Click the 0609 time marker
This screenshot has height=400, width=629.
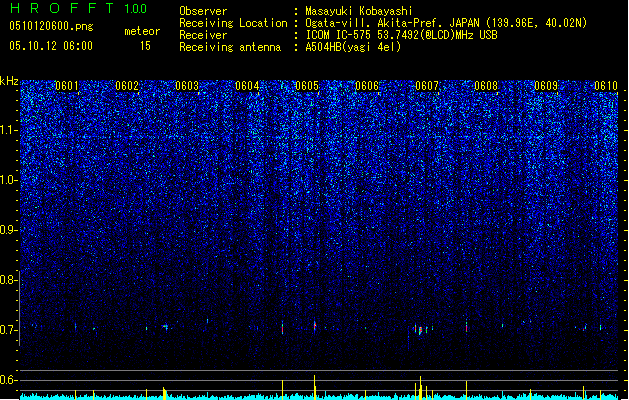pos(546,86)
